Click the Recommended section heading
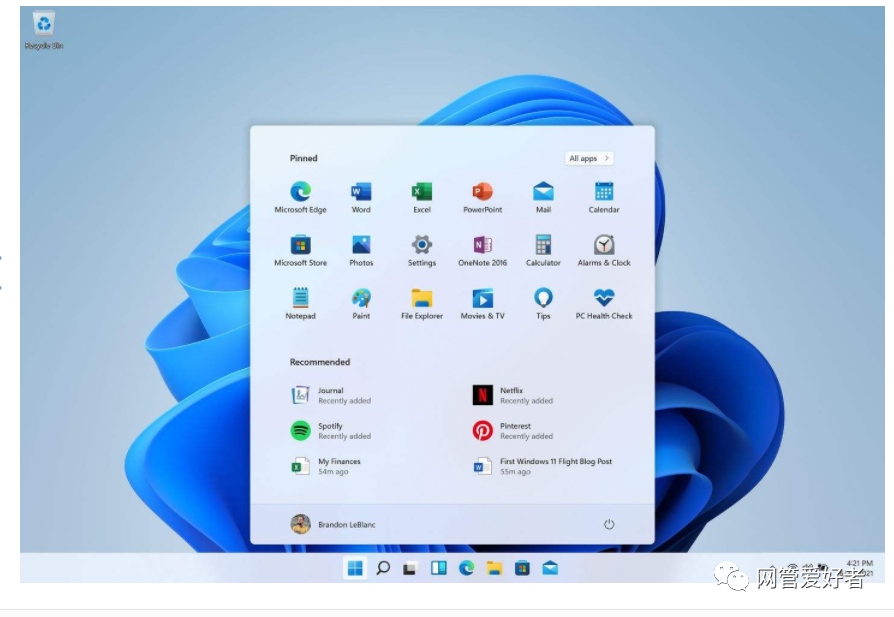 point(320,362)
